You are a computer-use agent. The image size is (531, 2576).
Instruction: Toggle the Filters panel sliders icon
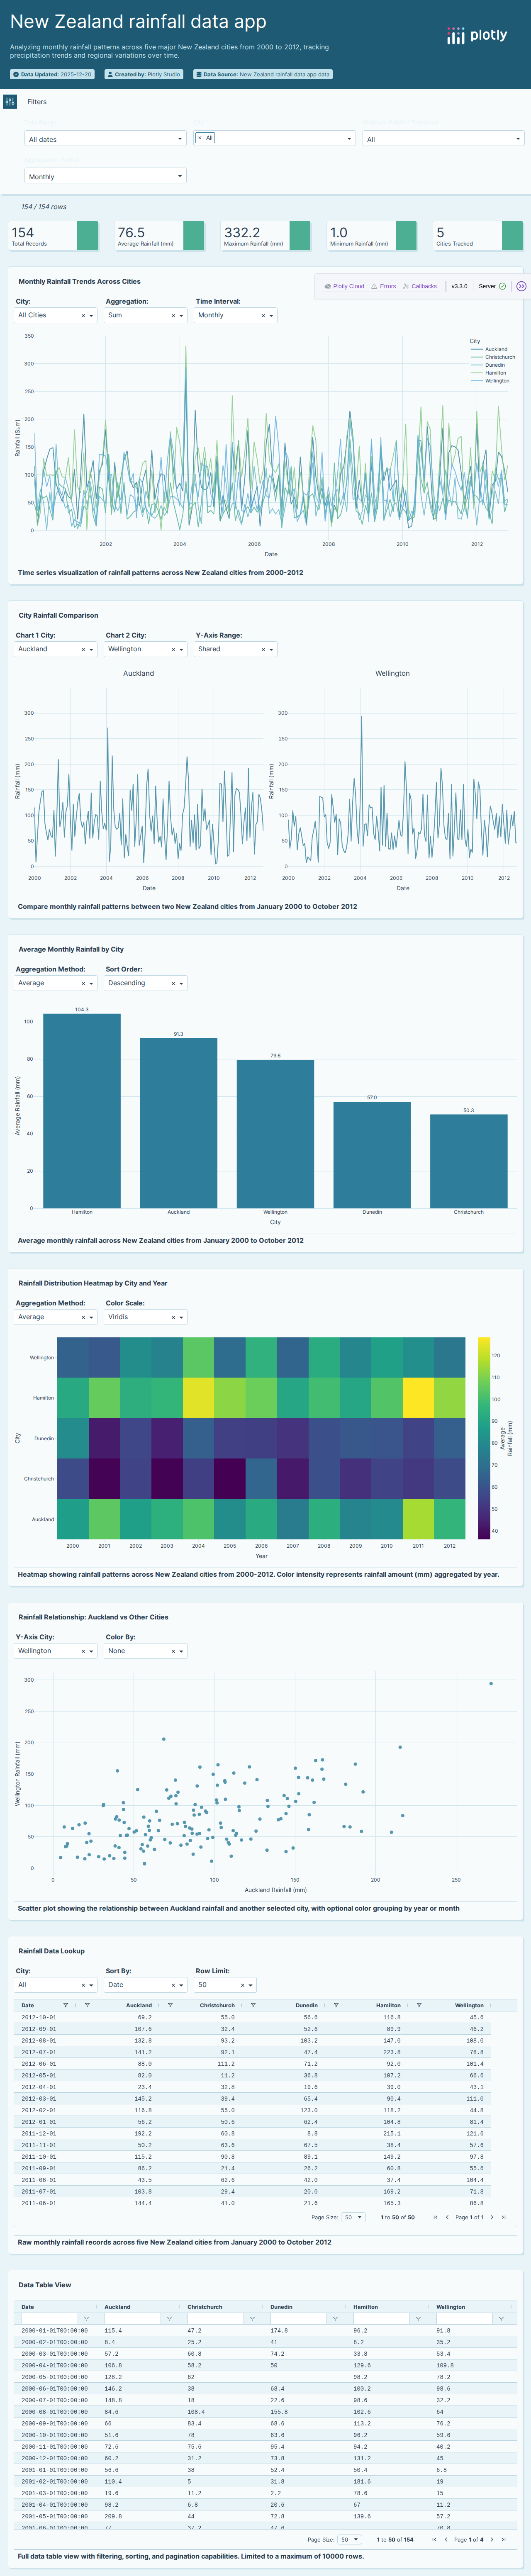[x=10, y=102]
